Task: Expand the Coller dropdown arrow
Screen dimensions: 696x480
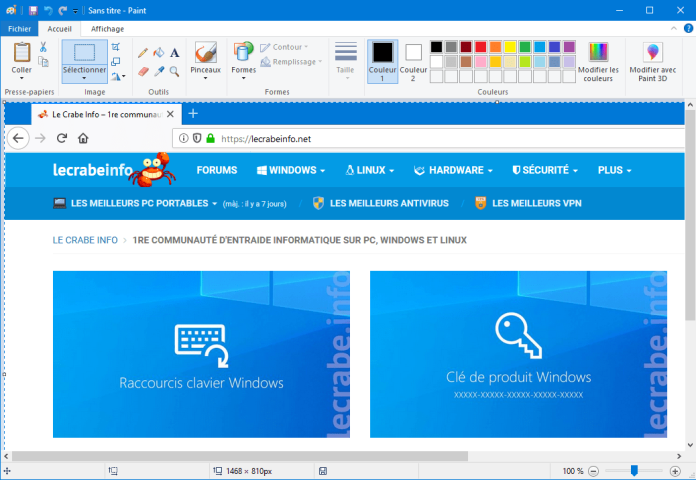Action: (21, 79)
